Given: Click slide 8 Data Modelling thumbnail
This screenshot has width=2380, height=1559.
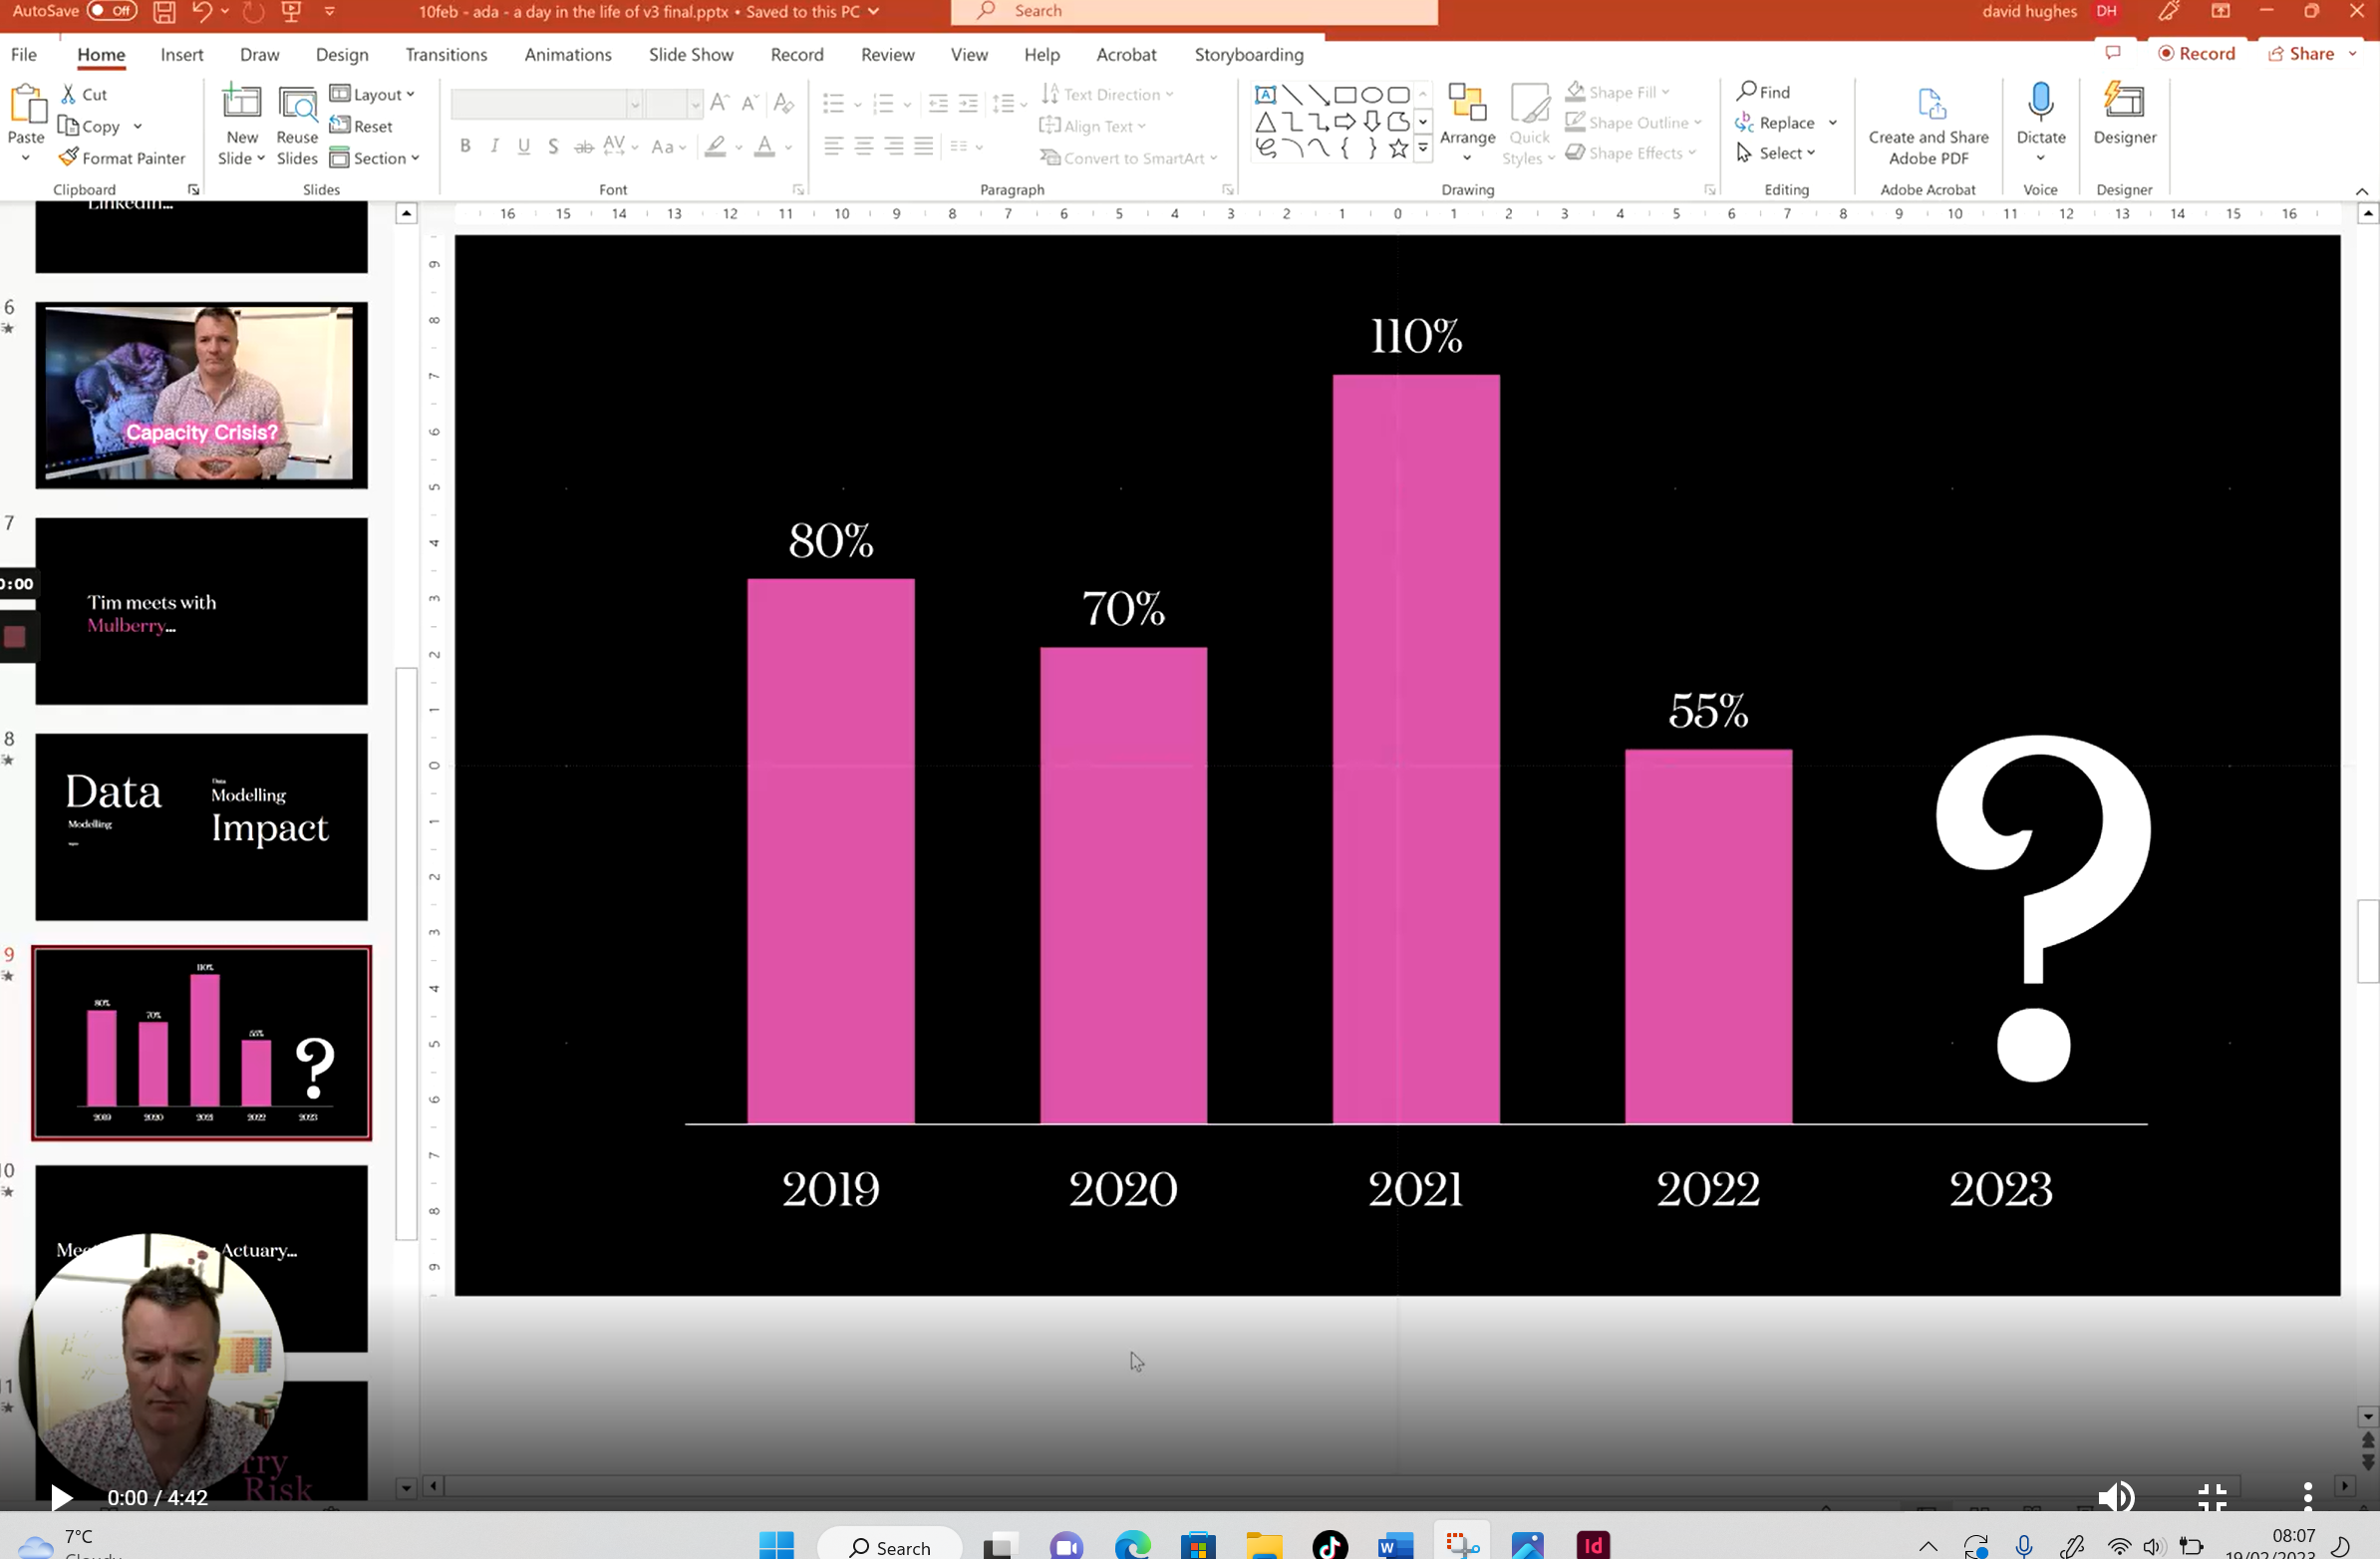Looking at the screenshot, I should click(x=200, y=826).
